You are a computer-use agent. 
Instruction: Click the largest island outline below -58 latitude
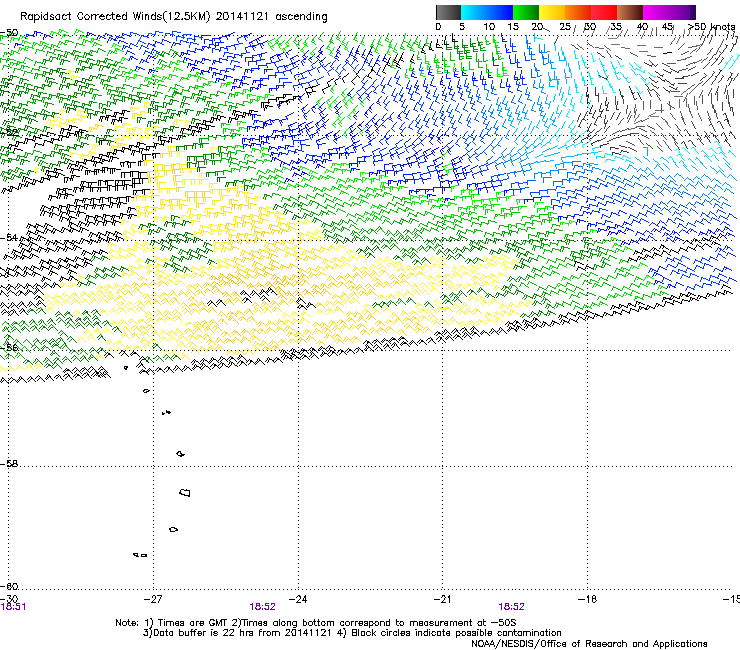185,492
